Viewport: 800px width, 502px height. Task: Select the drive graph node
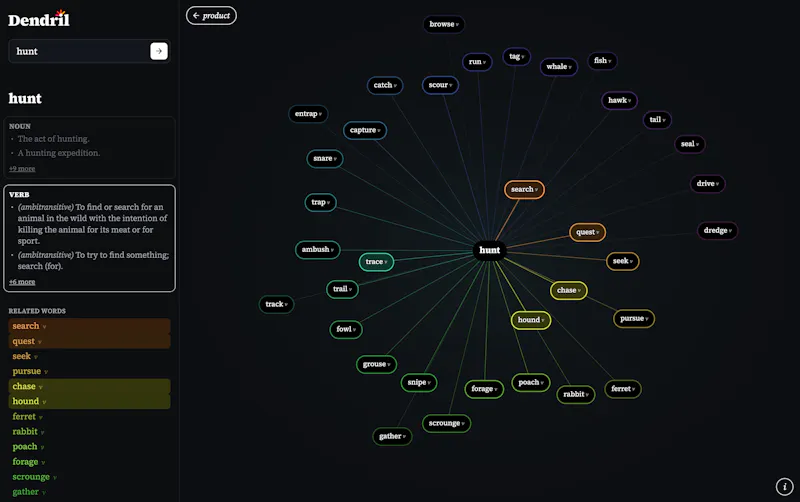tap(708, 184)
